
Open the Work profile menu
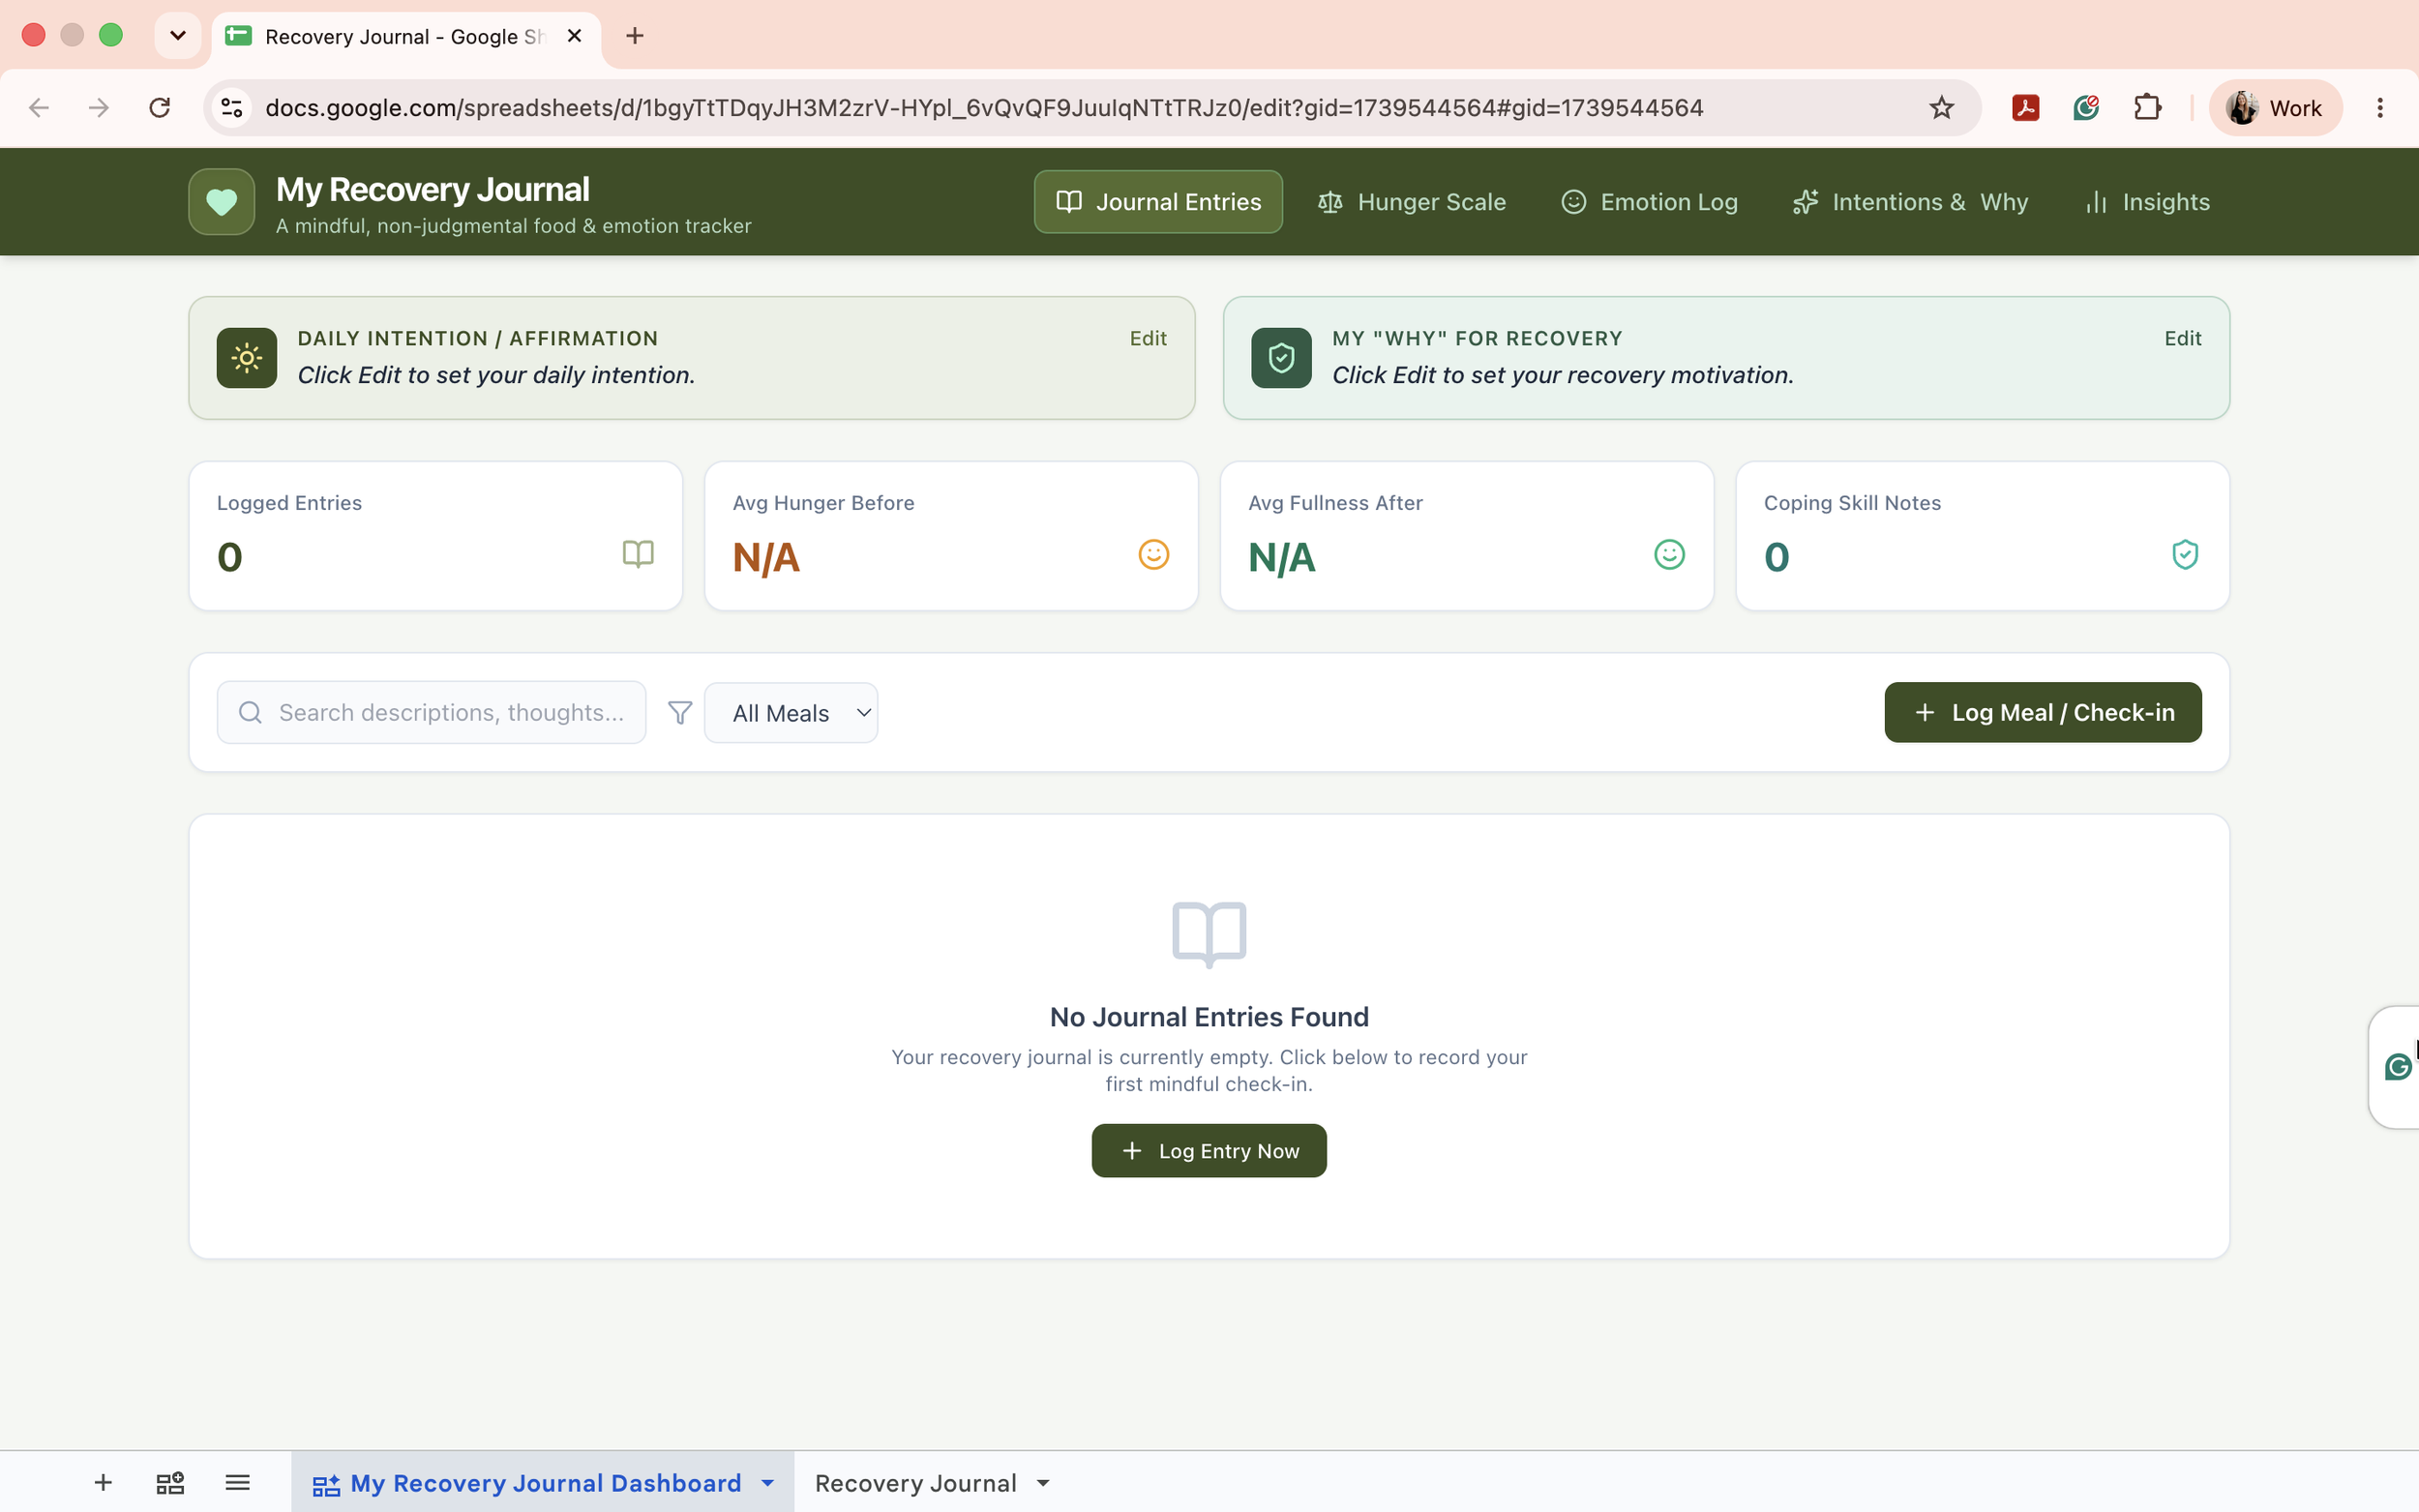coord(2275,107)
